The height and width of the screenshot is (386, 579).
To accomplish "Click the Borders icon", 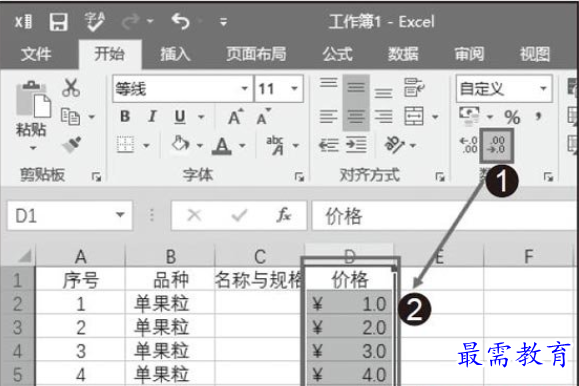I will 126,144.
